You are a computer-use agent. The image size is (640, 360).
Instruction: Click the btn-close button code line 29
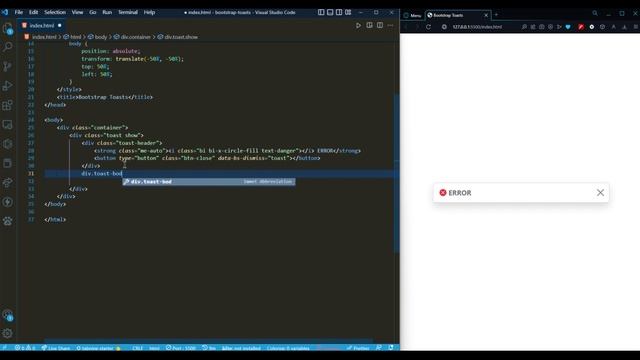click(x=207, y=158)
